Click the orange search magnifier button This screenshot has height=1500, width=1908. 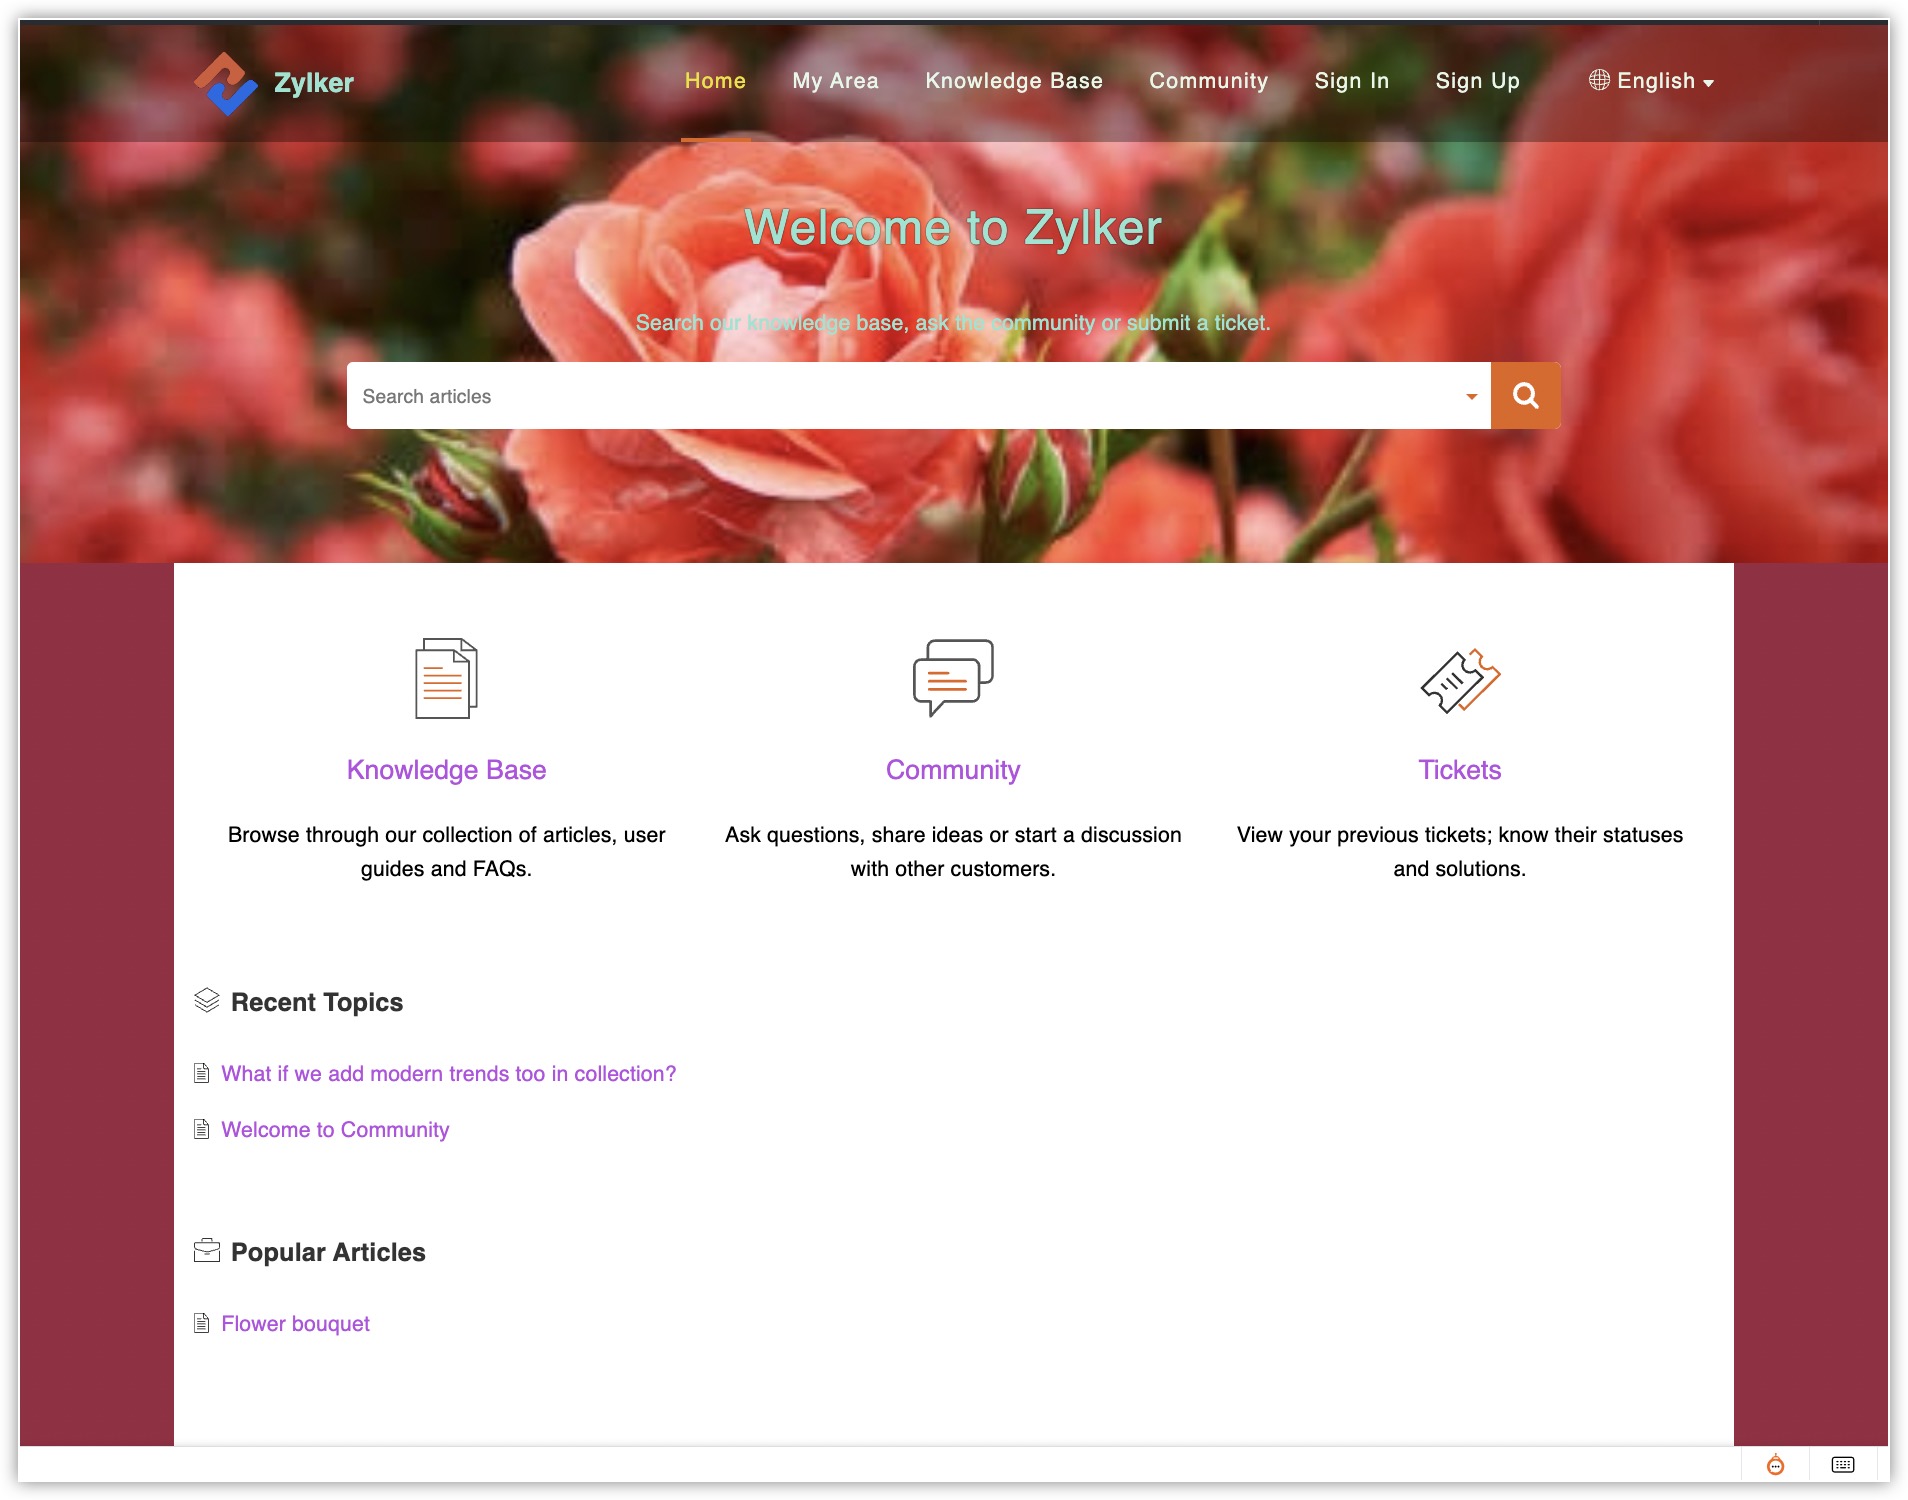coord(1525,396)
